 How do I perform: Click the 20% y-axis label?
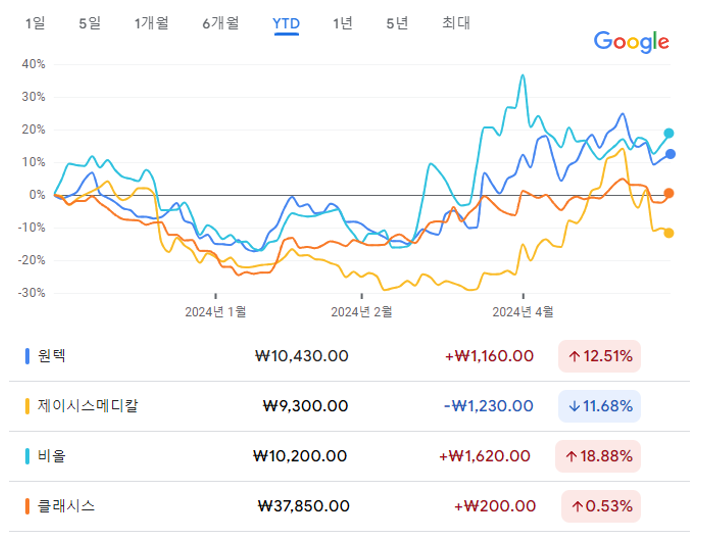(33, 130)
